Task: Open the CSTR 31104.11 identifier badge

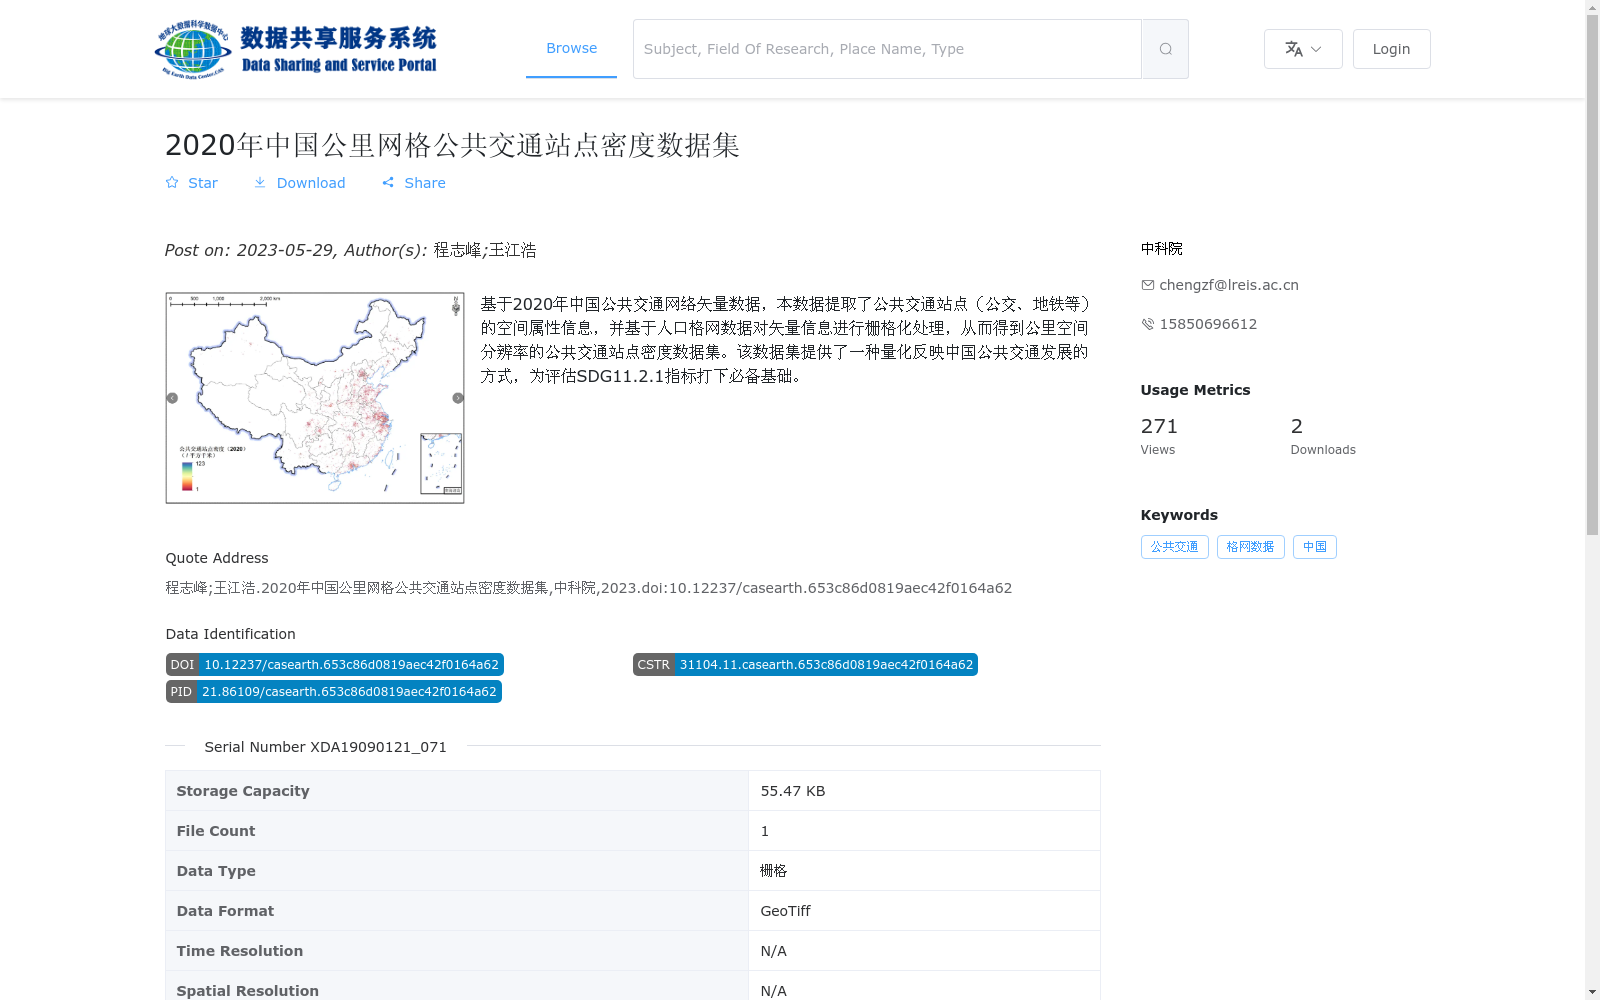Action: [805, 665]
